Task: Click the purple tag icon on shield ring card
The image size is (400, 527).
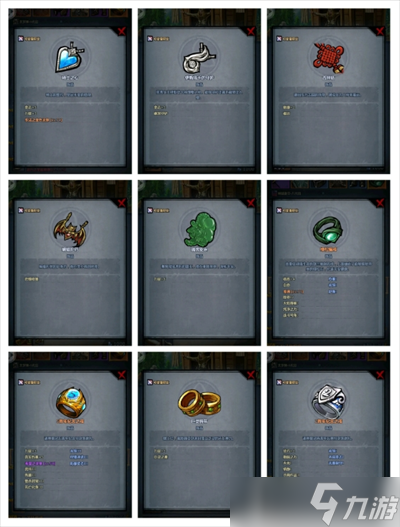Action: (279, 382)
